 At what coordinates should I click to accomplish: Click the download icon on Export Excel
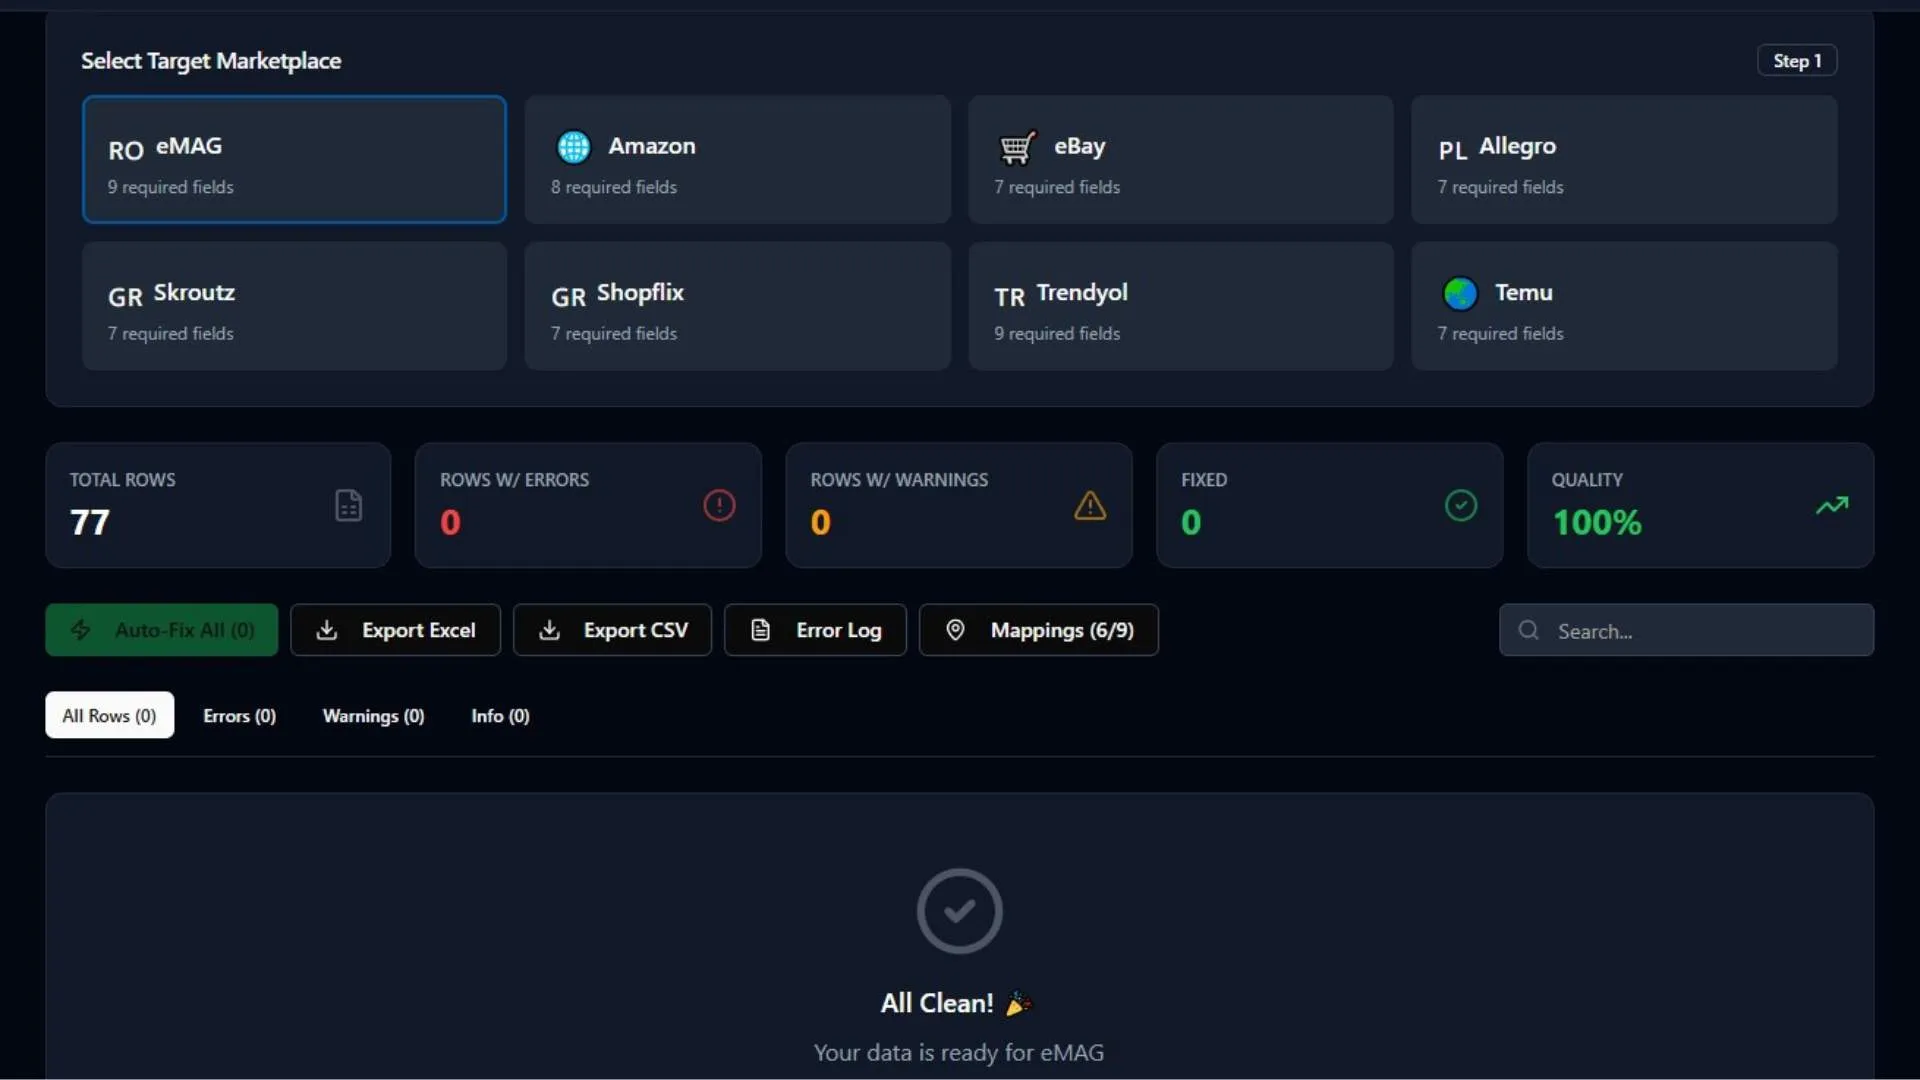(327, 630)
